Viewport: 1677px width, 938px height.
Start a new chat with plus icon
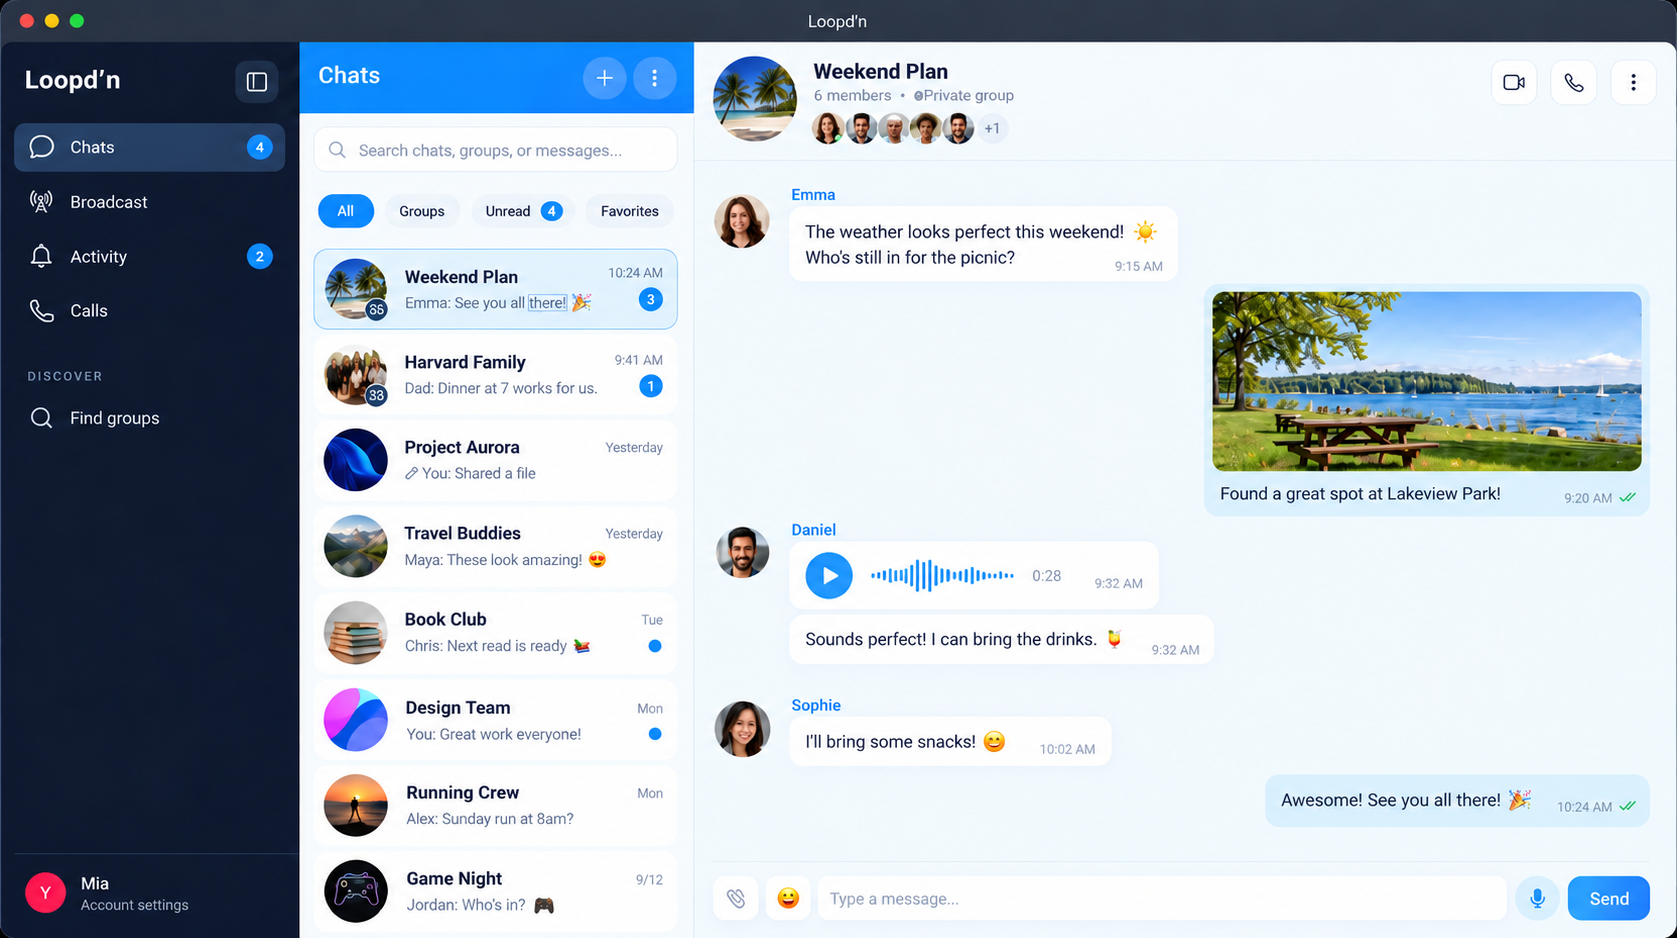click(x=605, y=78)
